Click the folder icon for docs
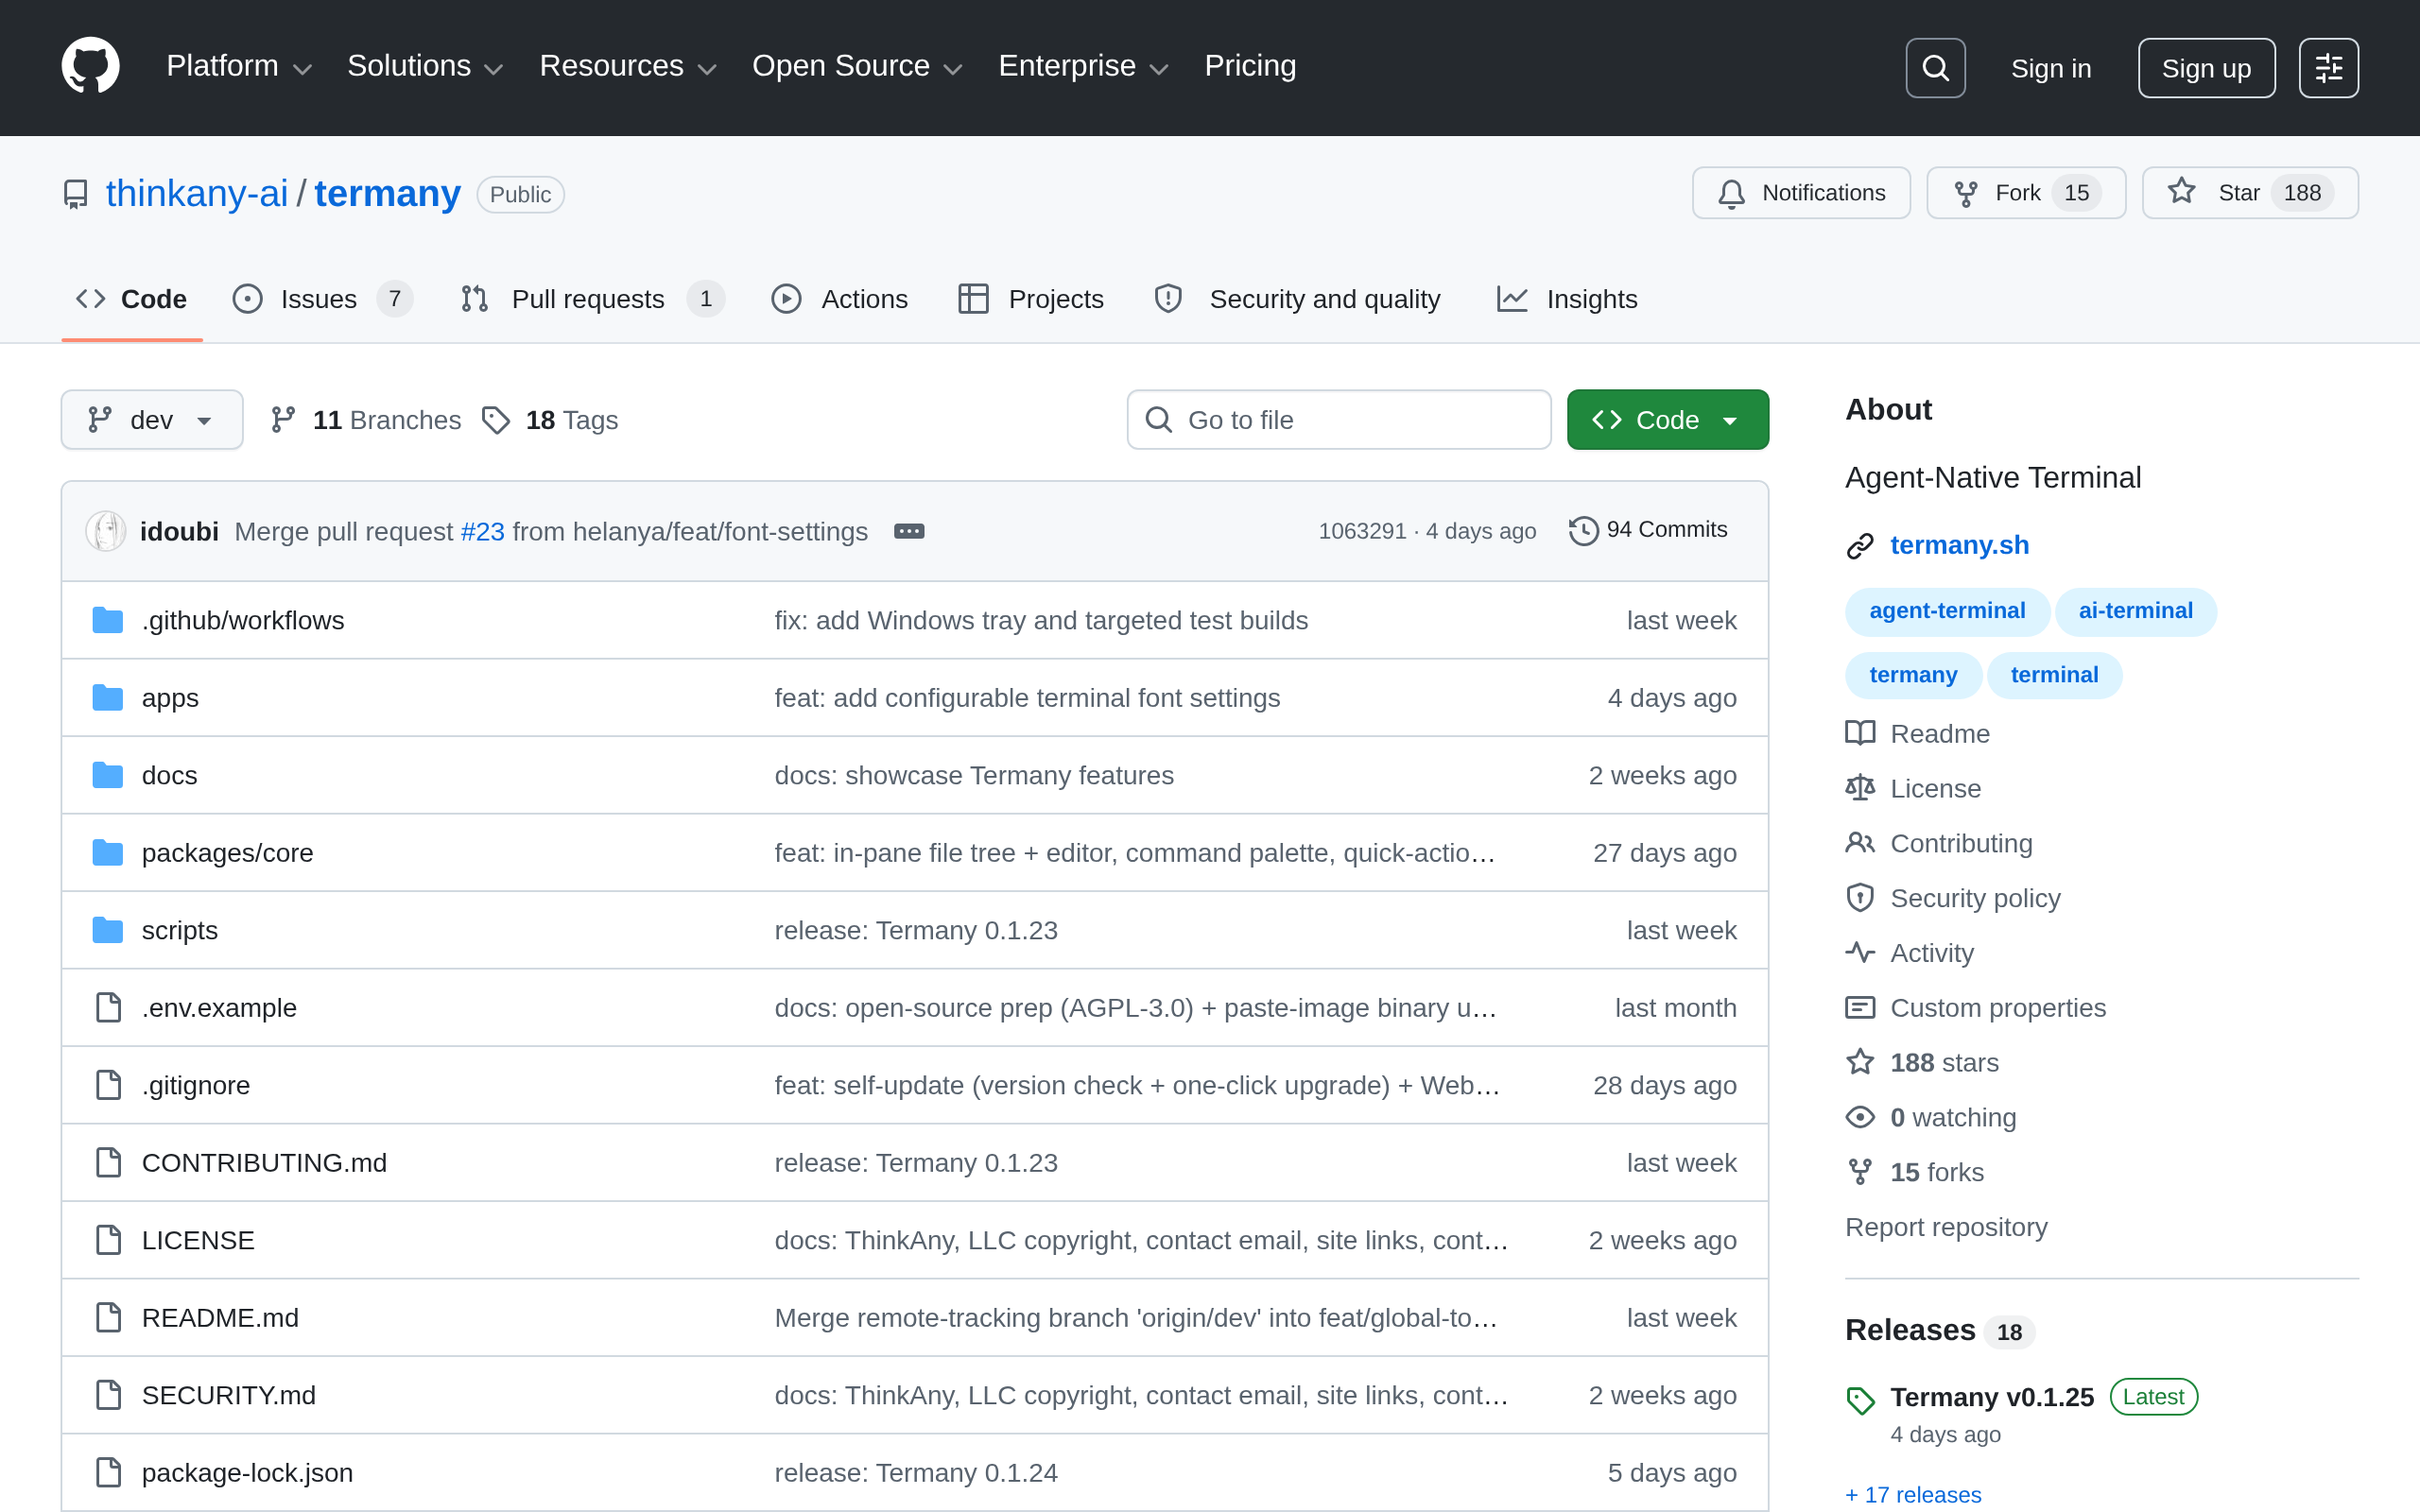The width and height of the screenshot is (2420, 1512). pos(108,775)
